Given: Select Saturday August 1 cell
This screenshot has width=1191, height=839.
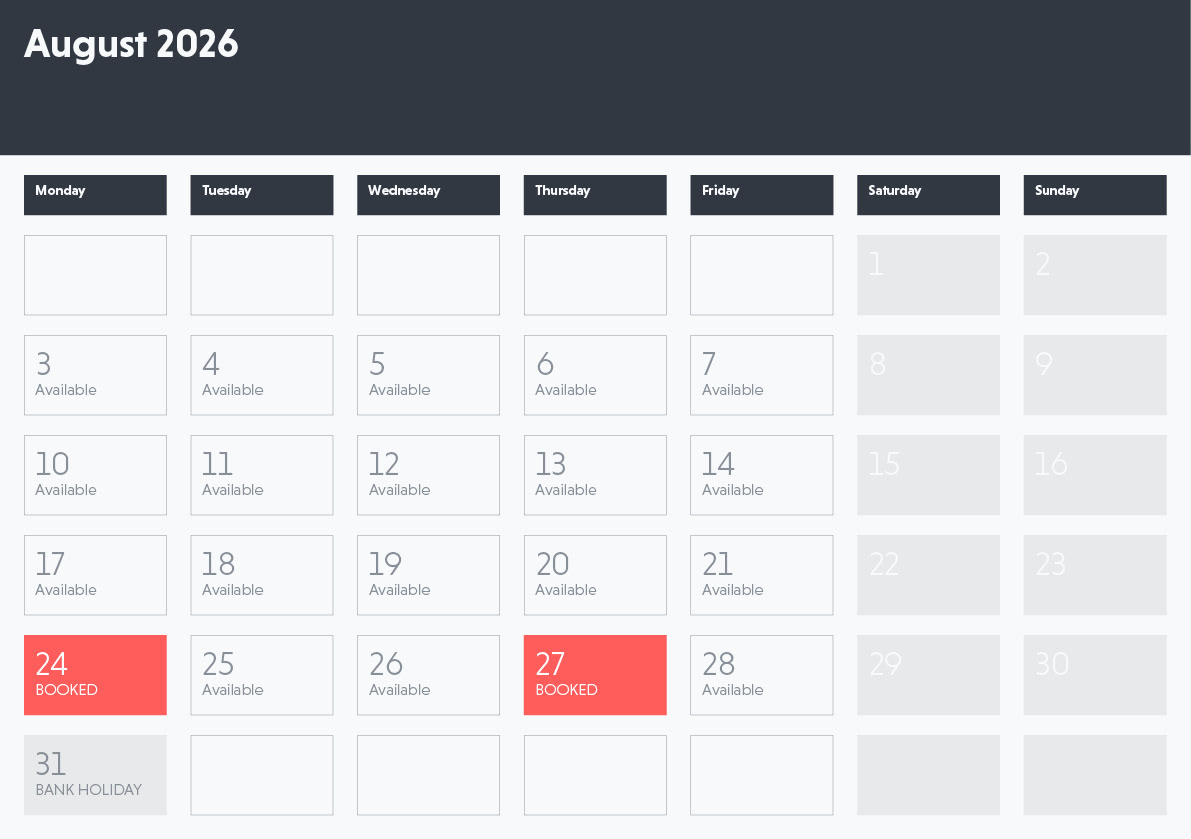Looking at the screenshot, I should (928, 275).
